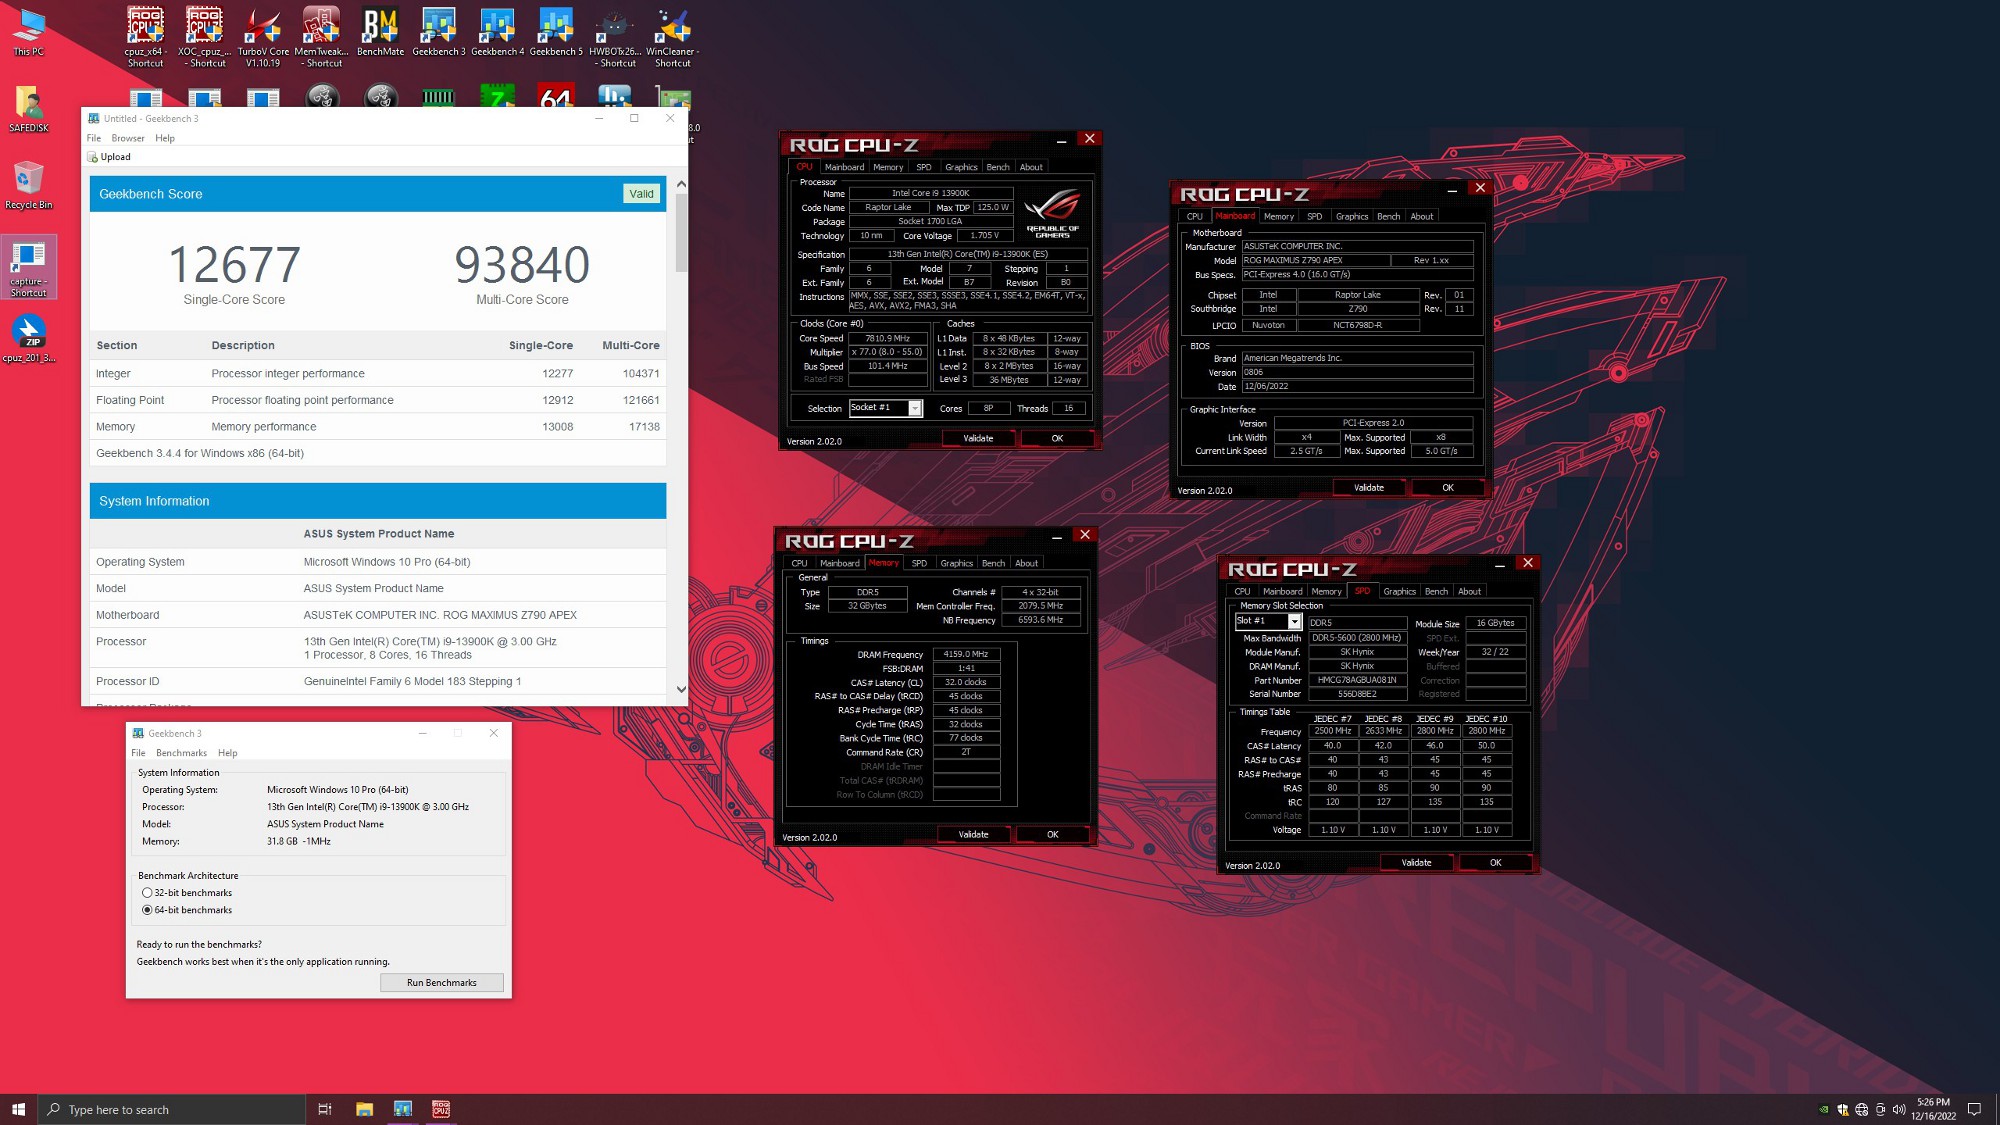Click Validate in the CPU-Z processor window
Viewport: 2000px width, 1125px height.
pos(978,438)
